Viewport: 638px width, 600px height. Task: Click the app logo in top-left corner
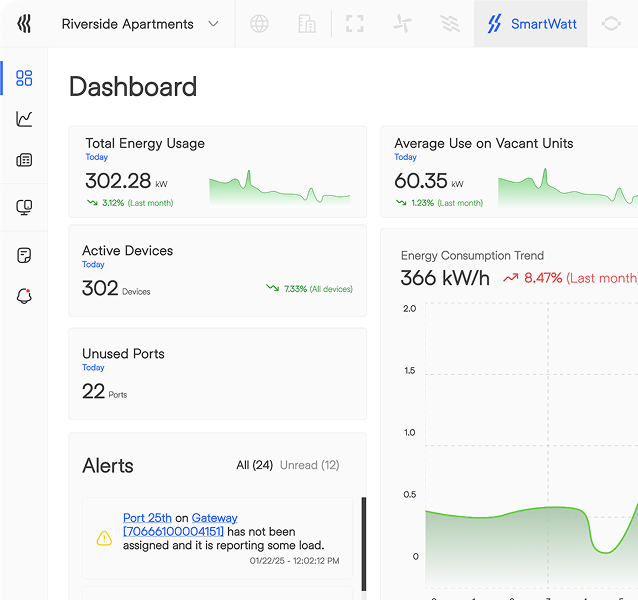[x=24, y=24]
